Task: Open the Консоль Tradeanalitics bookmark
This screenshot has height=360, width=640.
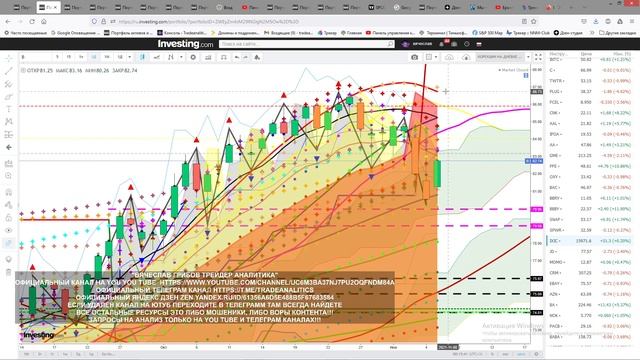Action: tap(183, 33)
